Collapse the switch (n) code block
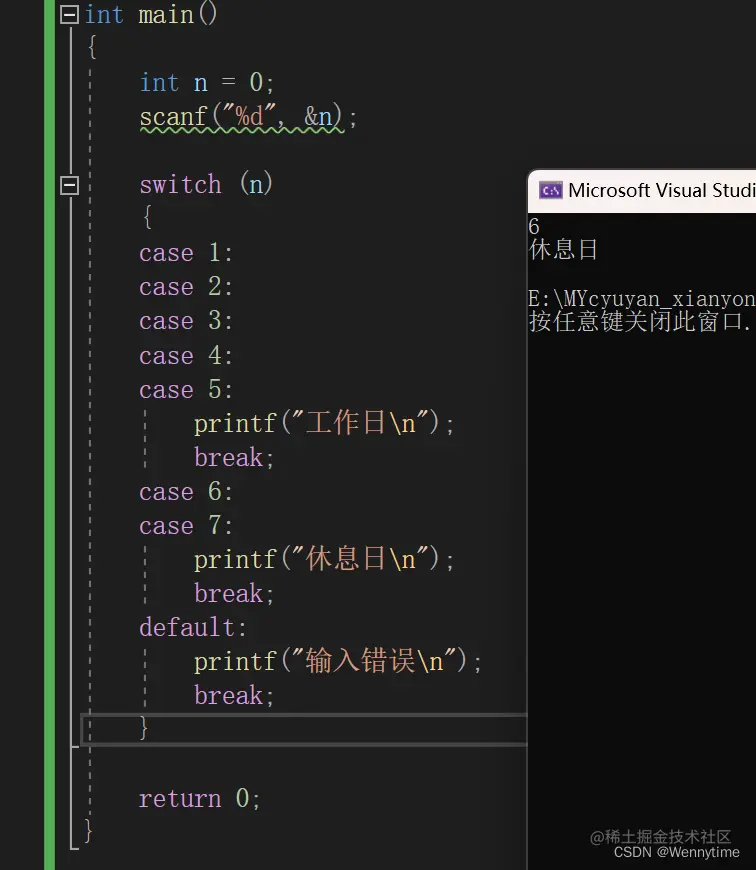The width and height of the screenshot is (756, 870). tap(69, 185)
